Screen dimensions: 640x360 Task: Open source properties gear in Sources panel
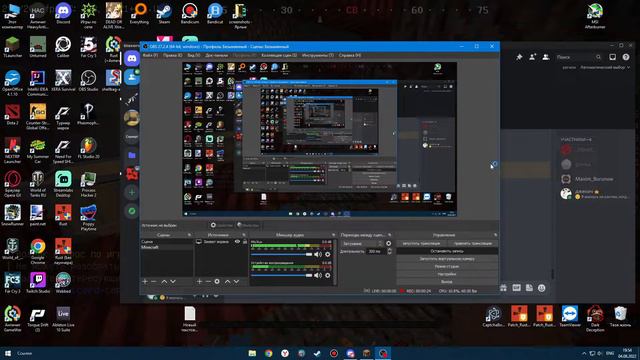(217, 282)
